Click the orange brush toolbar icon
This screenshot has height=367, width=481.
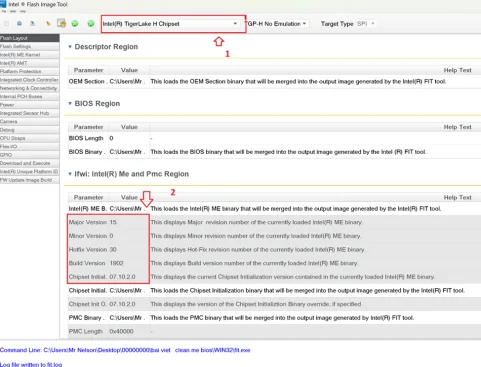48,23
